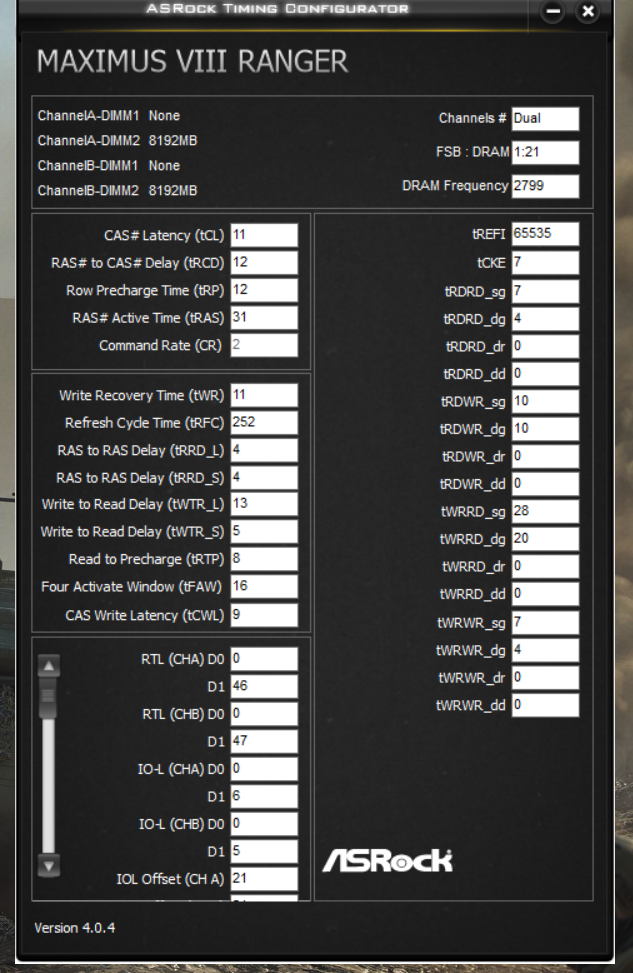Click the tRRD_S value field
The height and width of the screenshot is (973, 633).
264,477
